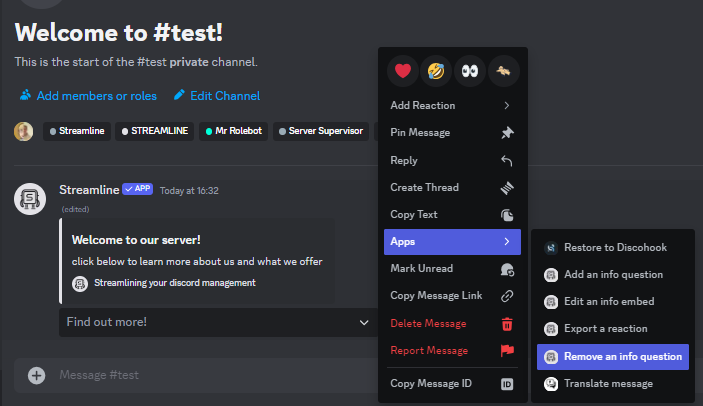Click the plus attachment button in message box

coord(37,376)
